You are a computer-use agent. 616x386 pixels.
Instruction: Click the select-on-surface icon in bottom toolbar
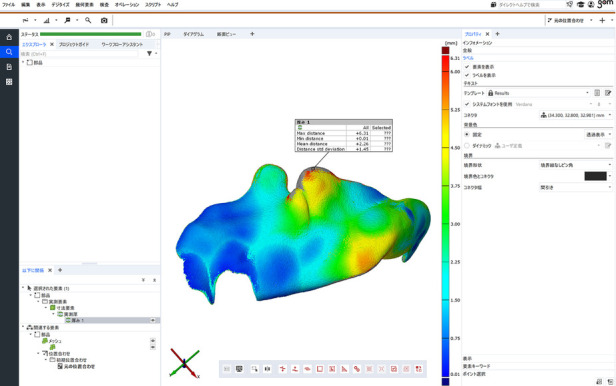tap(255, 369)
